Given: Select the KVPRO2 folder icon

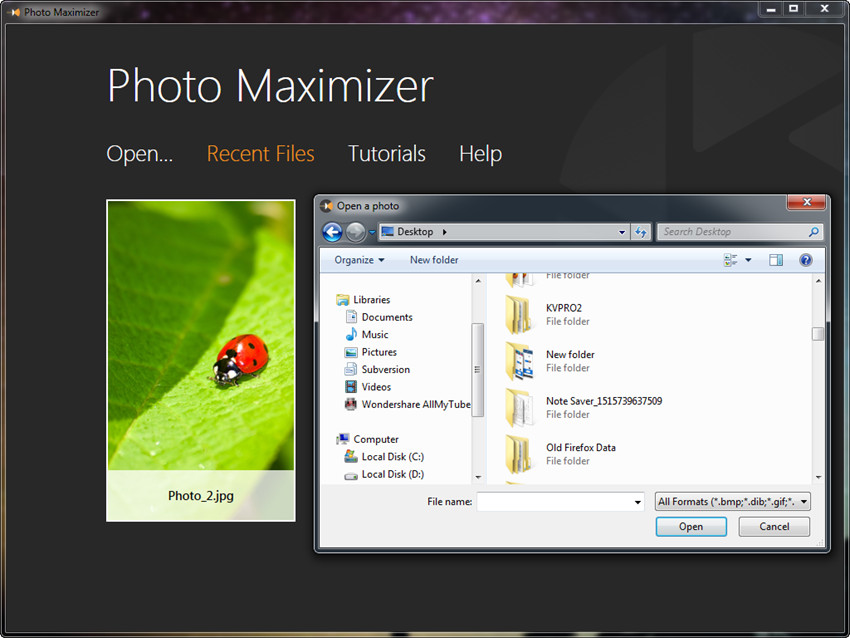Looking at the screenshot, I should click(518, 314).
